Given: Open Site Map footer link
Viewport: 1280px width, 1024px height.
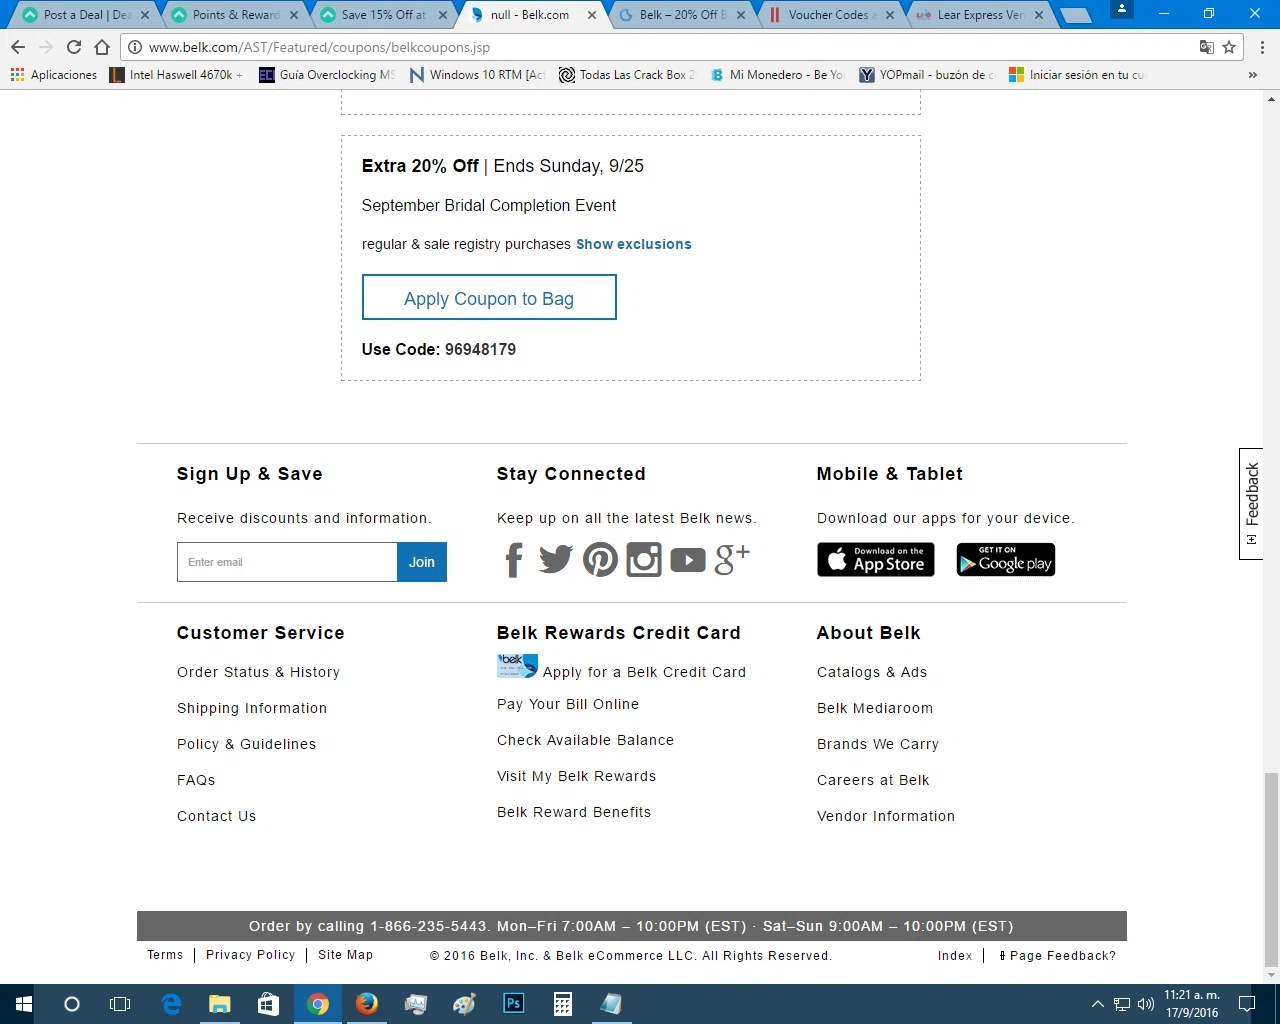Looking at the screenshot, I should tap(345, 955).
